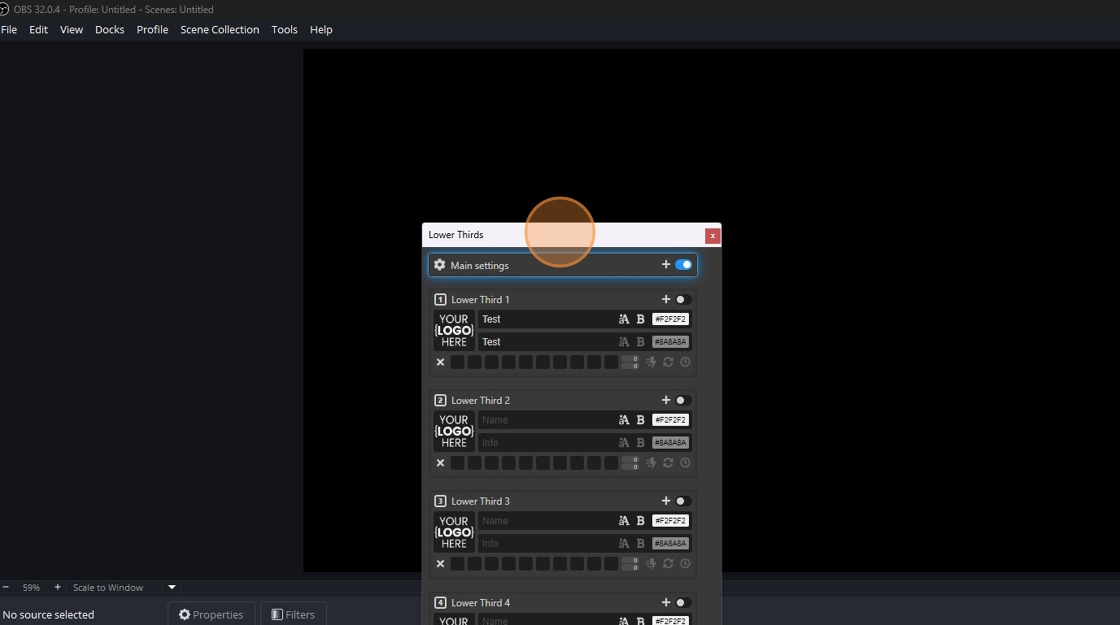1120x625 pixels.
Task: Open #F2F2F2 name color of Lower Third 1
Action: click(670, 319)
